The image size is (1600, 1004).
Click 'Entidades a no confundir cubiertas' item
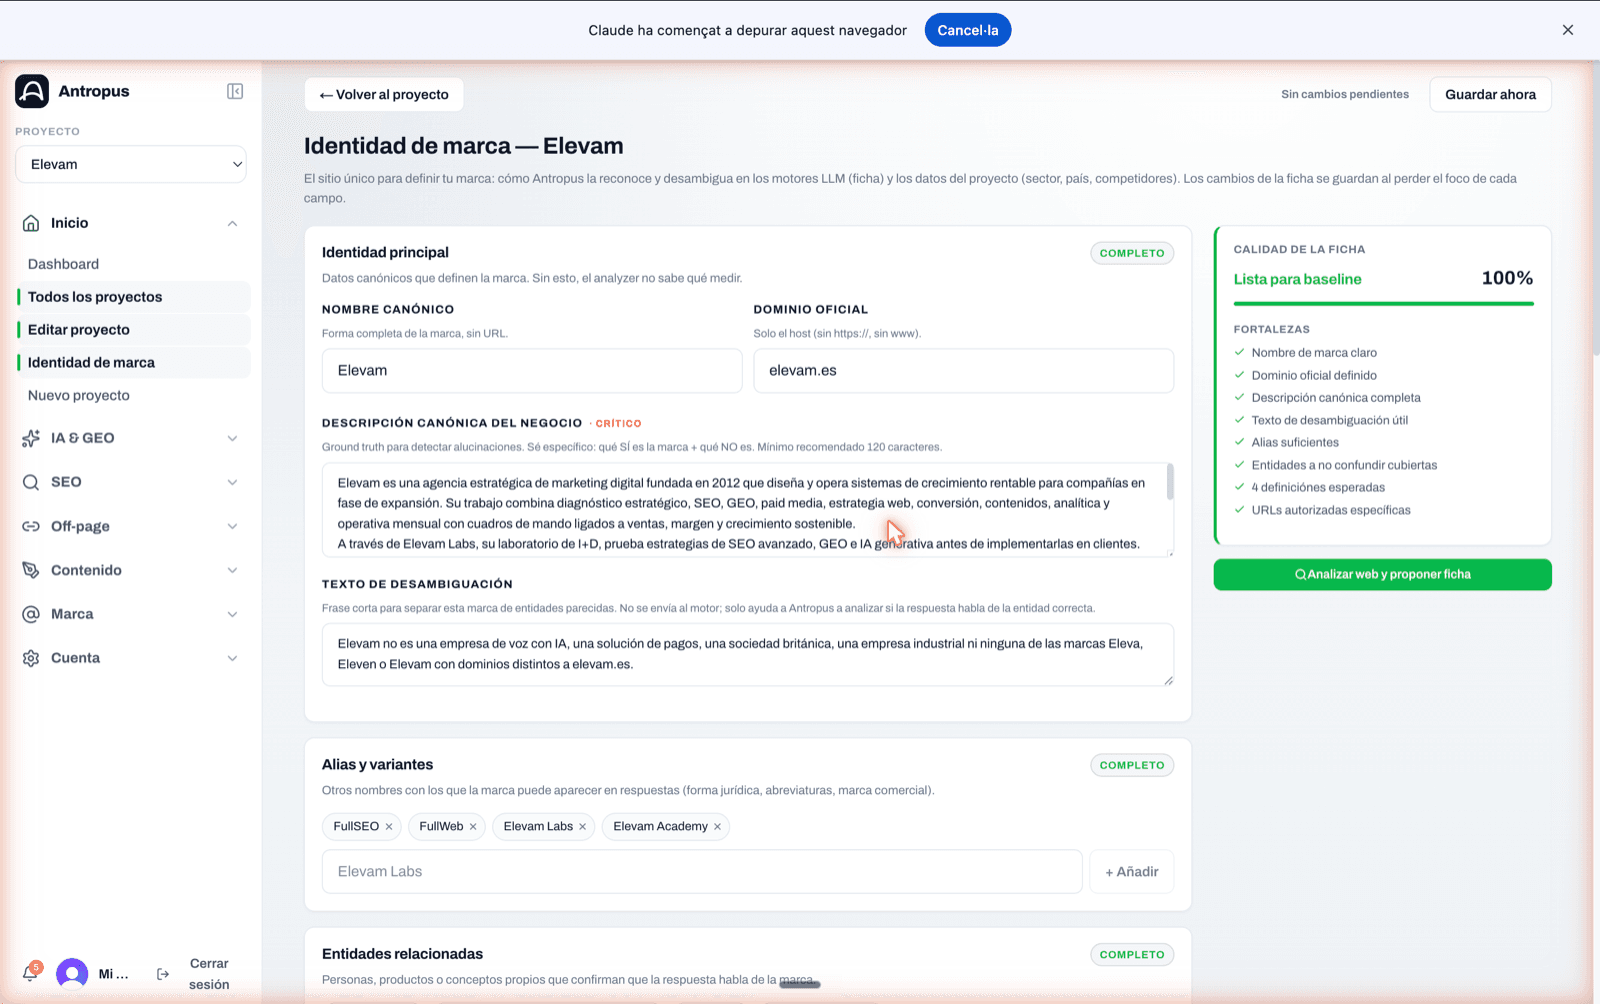coord(1344,465)
